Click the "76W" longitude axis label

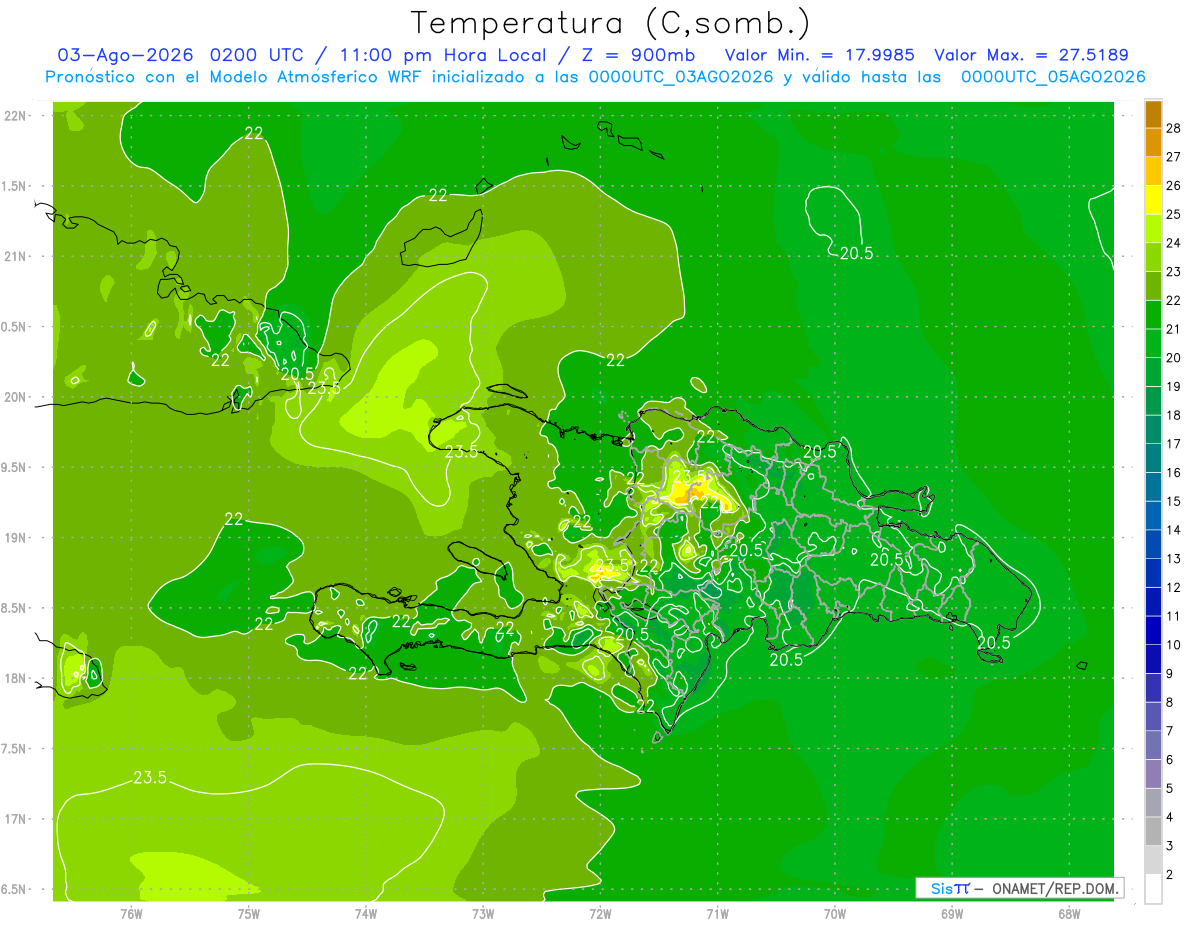[x=131, y=912]
